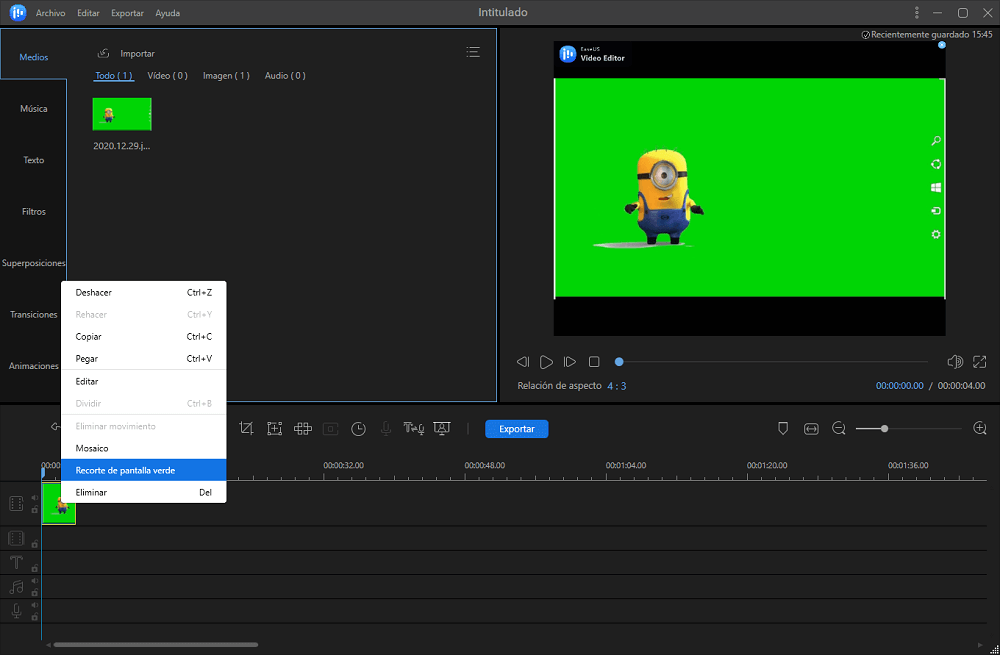Open the aspect ratio 4 : 3 selector
1000x655 pixels.
pos(617,386)
